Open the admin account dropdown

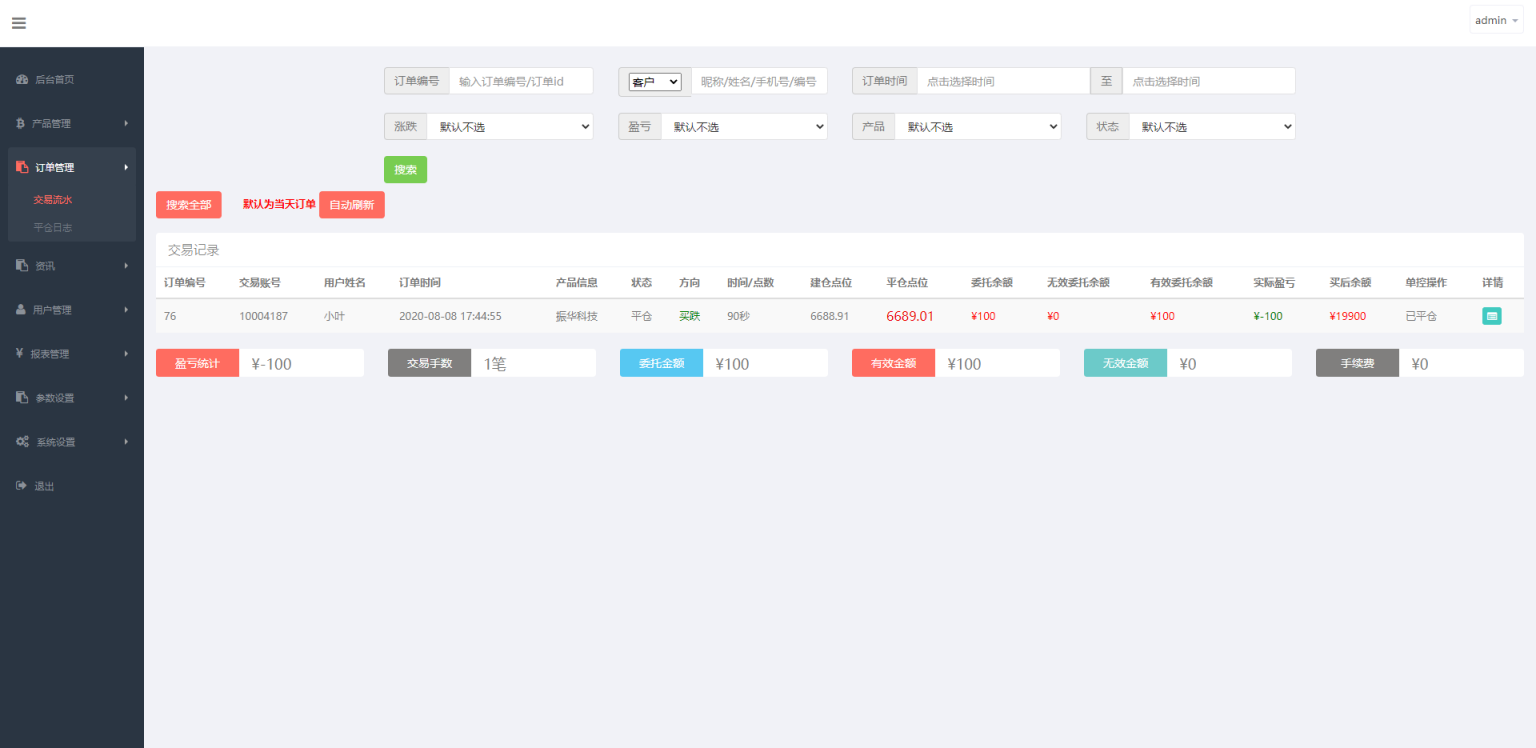1495,20
